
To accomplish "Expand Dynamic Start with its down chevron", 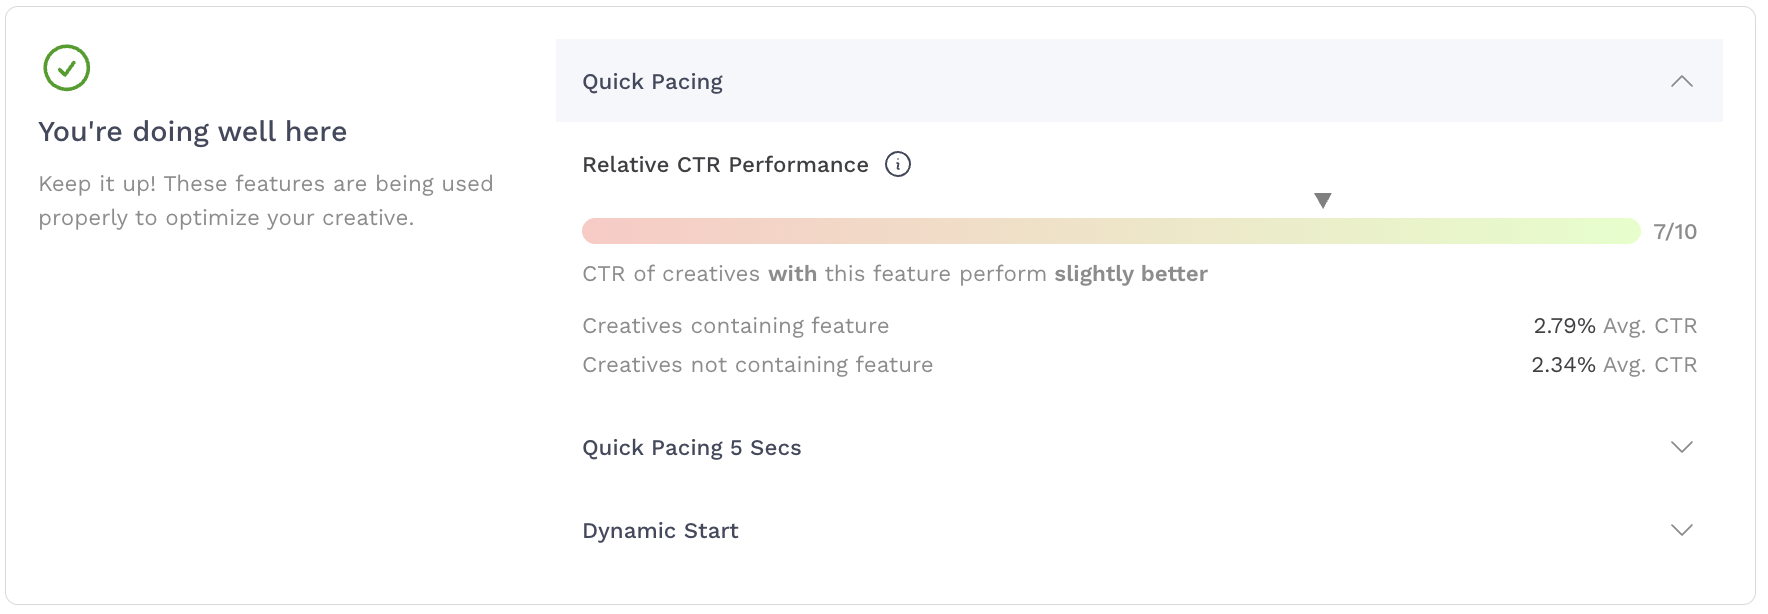I will (x=1681, y=530).
